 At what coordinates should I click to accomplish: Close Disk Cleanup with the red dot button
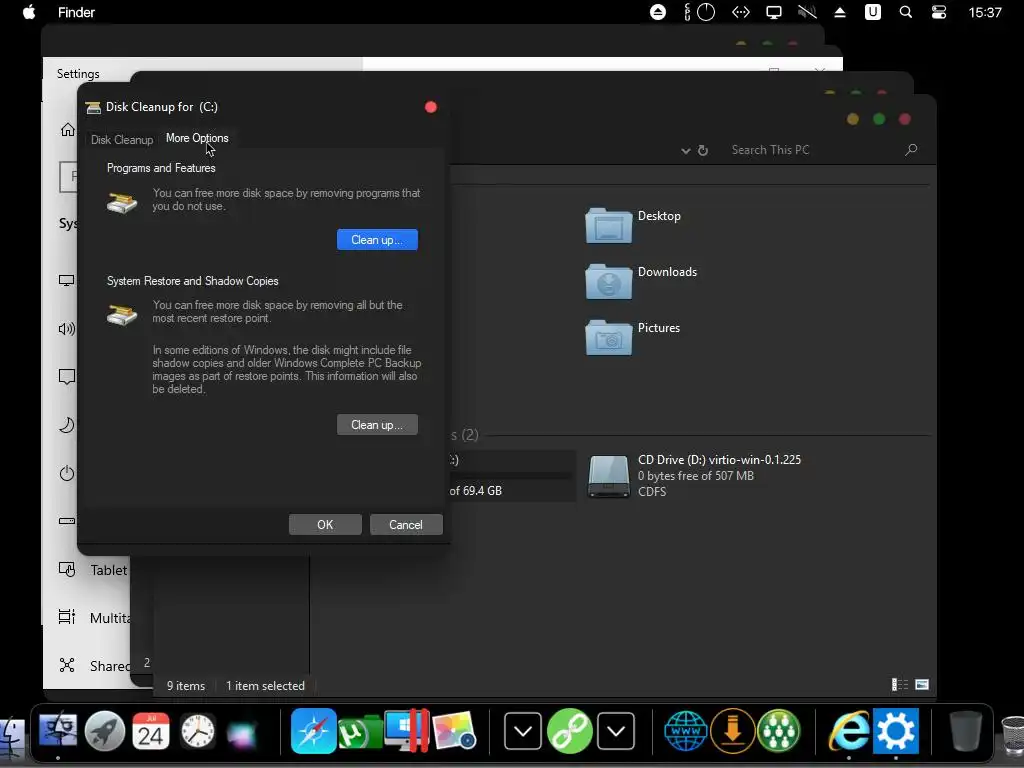430,107
